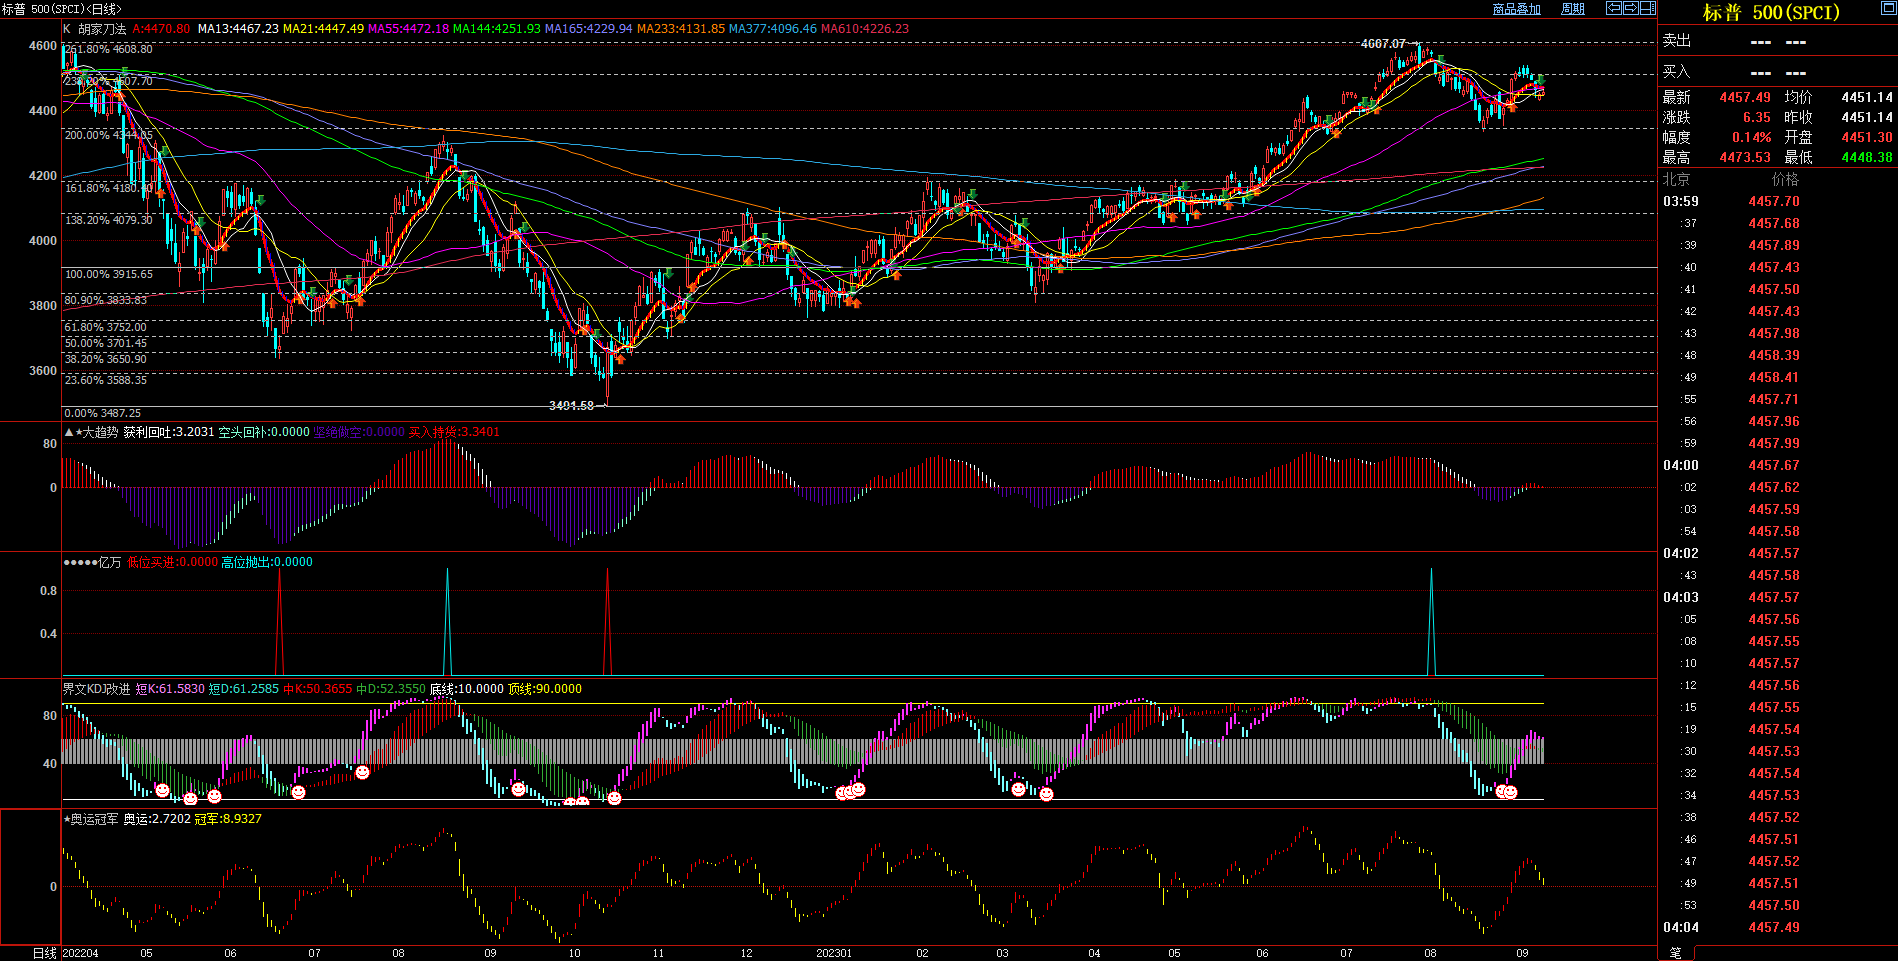Open the 商品叠加 overlay link
Screen dimensions: 1898x961
1516,9
